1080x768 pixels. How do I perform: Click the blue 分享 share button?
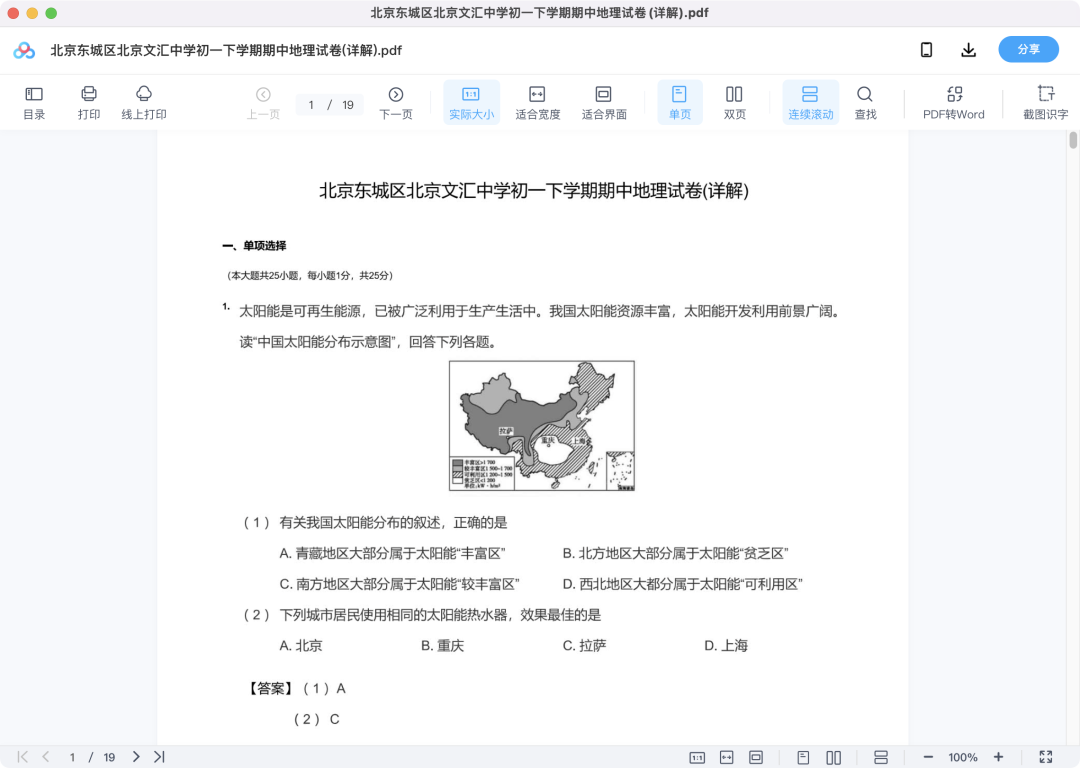[1028, 50]
